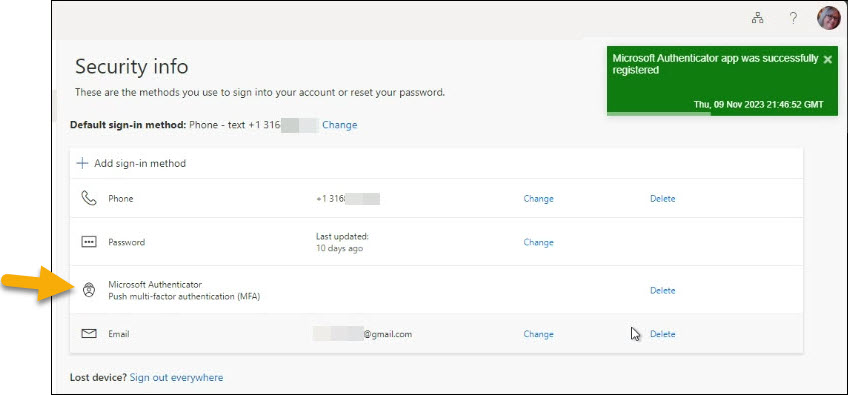This screenshot has height=395, width=848.
Task: Click Change in the Email row
Action: (538, 334)
